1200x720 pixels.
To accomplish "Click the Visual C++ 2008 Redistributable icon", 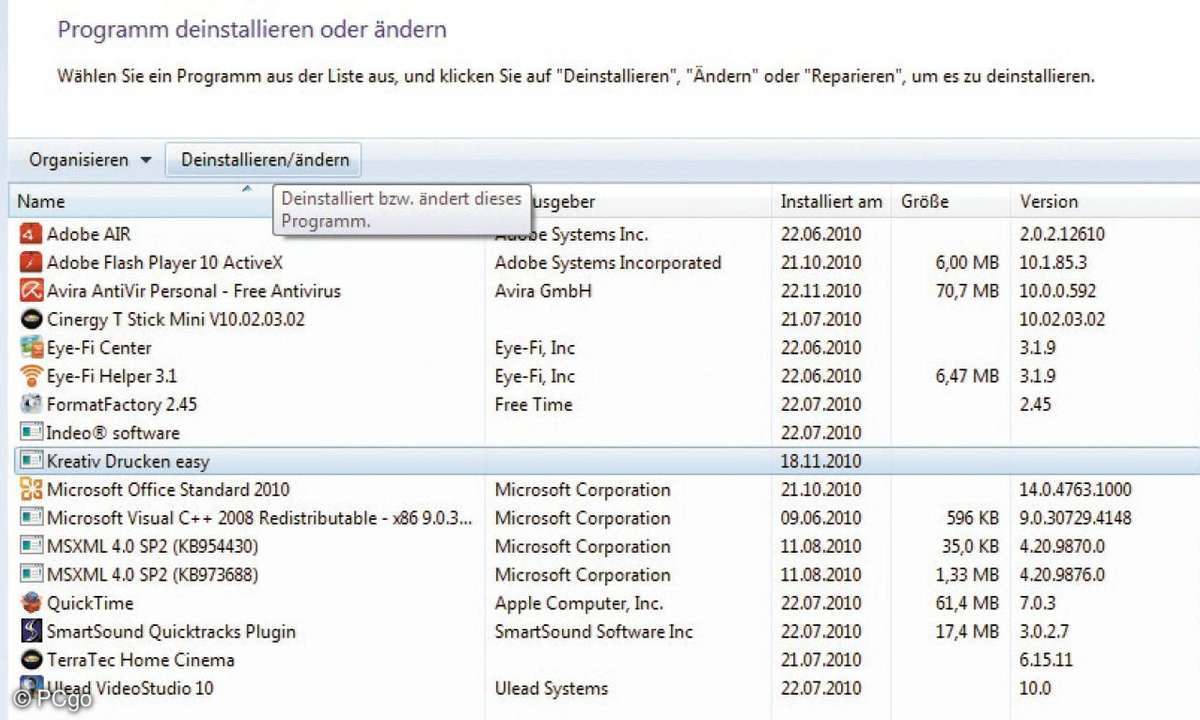I will pyautogui.click(x=30, y=518).
